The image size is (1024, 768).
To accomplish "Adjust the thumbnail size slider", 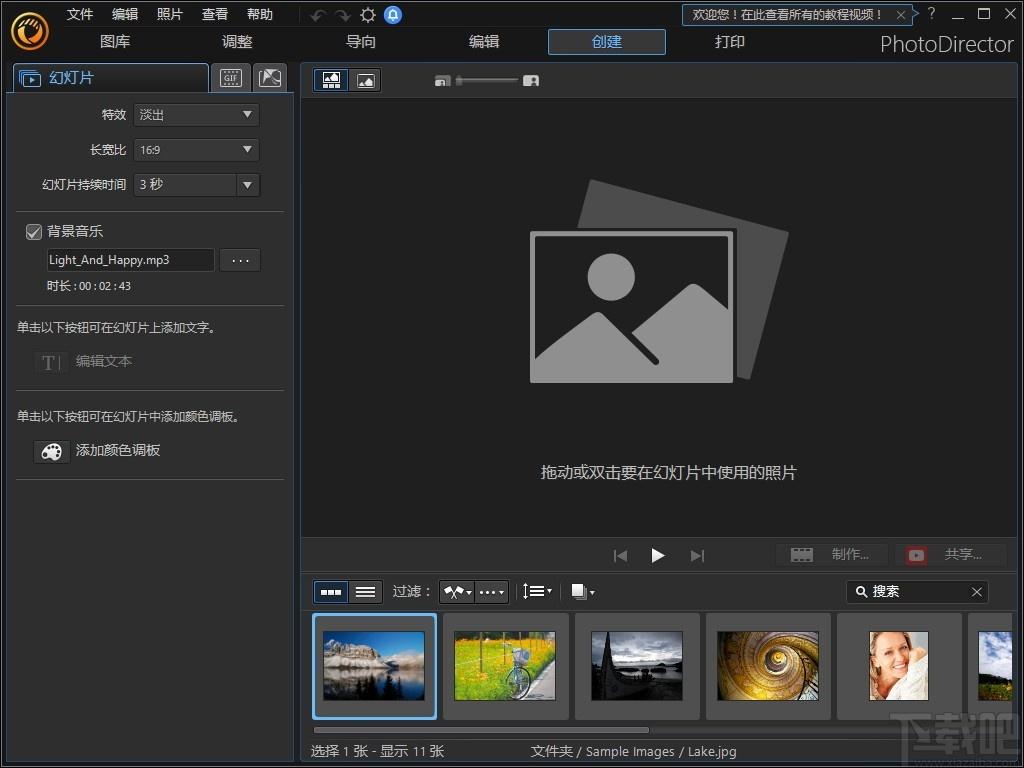I will 487,80.
